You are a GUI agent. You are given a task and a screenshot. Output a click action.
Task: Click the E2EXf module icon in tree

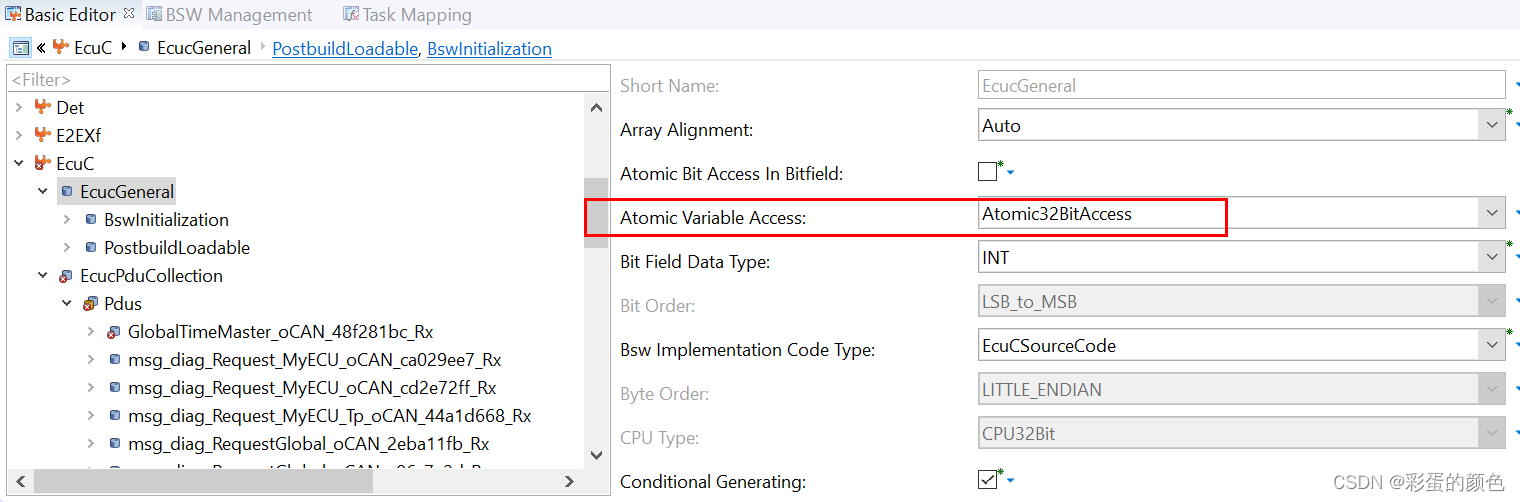click(x=42, y=135)
